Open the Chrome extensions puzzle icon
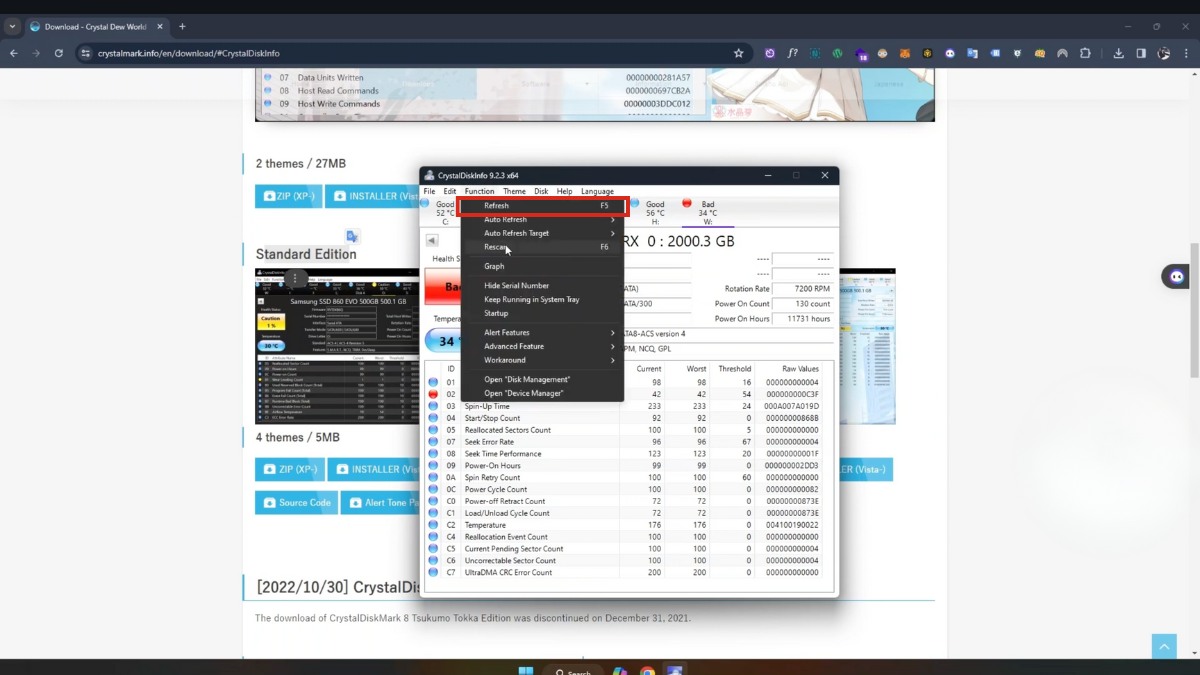This screenshot has height=675, width=1200. click(x=1085, y=53)
